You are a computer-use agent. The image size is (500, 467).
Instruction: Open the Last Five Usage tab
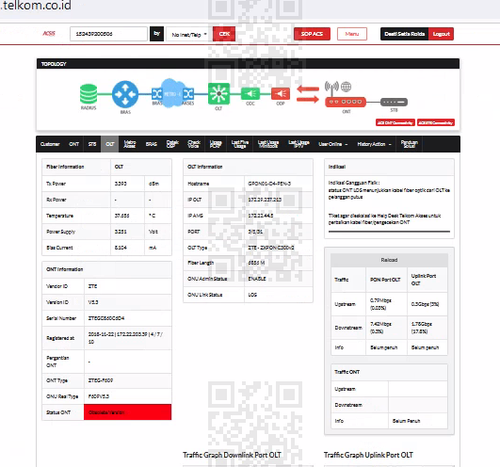pyautogui.click(x=240, y=144)
